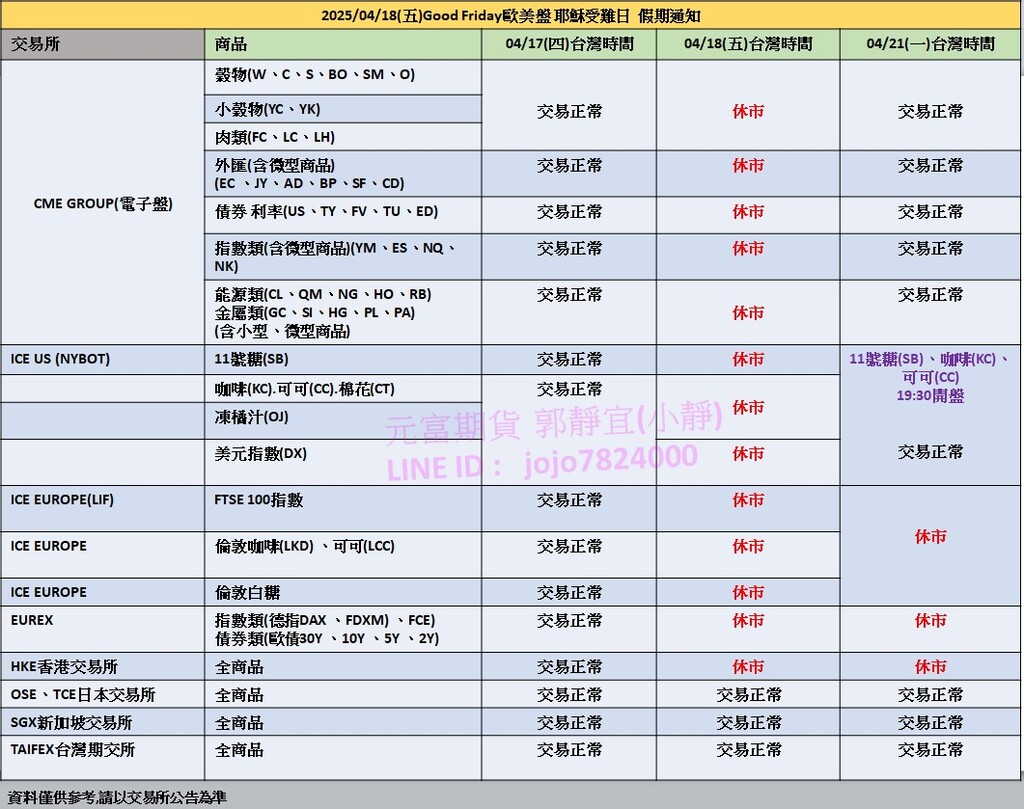Select the 美元指數(DX) product cell
This screenshot has width=1024, height=809.
click(261, 453)
